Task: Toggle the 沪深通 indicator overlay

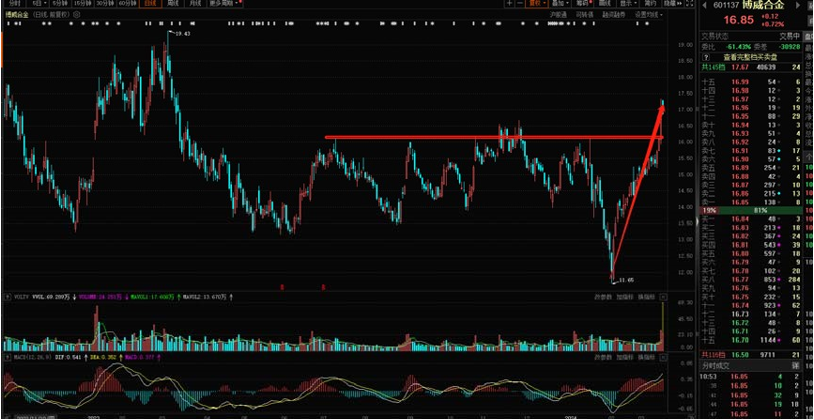Action: pyautogui.click(x=558, y=16)
